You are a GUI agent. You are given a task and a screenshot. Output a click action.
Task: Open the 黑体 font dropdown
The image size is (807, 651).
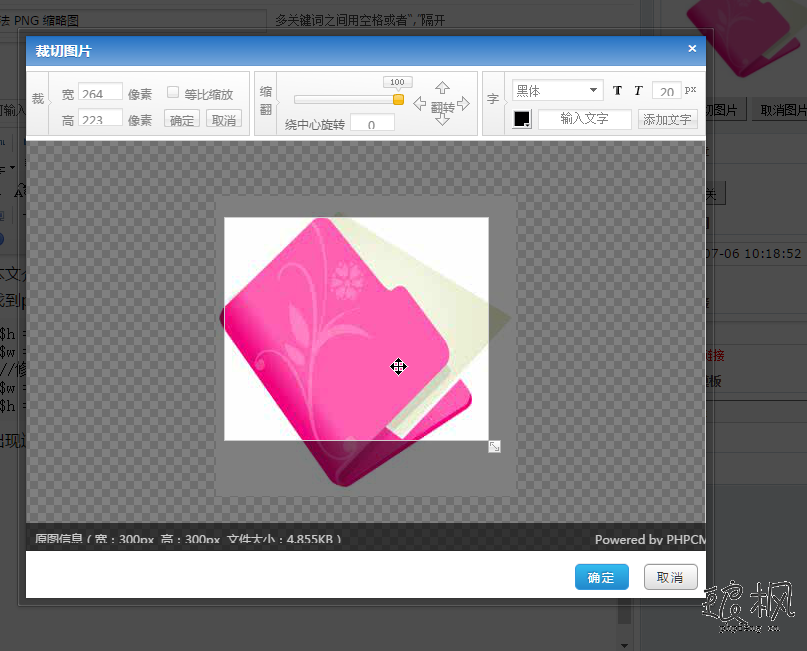coord(557,91)
